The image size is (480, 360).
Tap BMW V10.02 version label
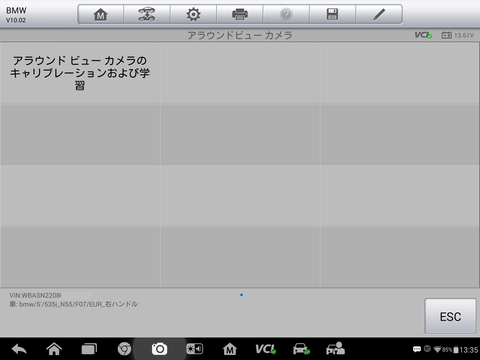[16, 15]
